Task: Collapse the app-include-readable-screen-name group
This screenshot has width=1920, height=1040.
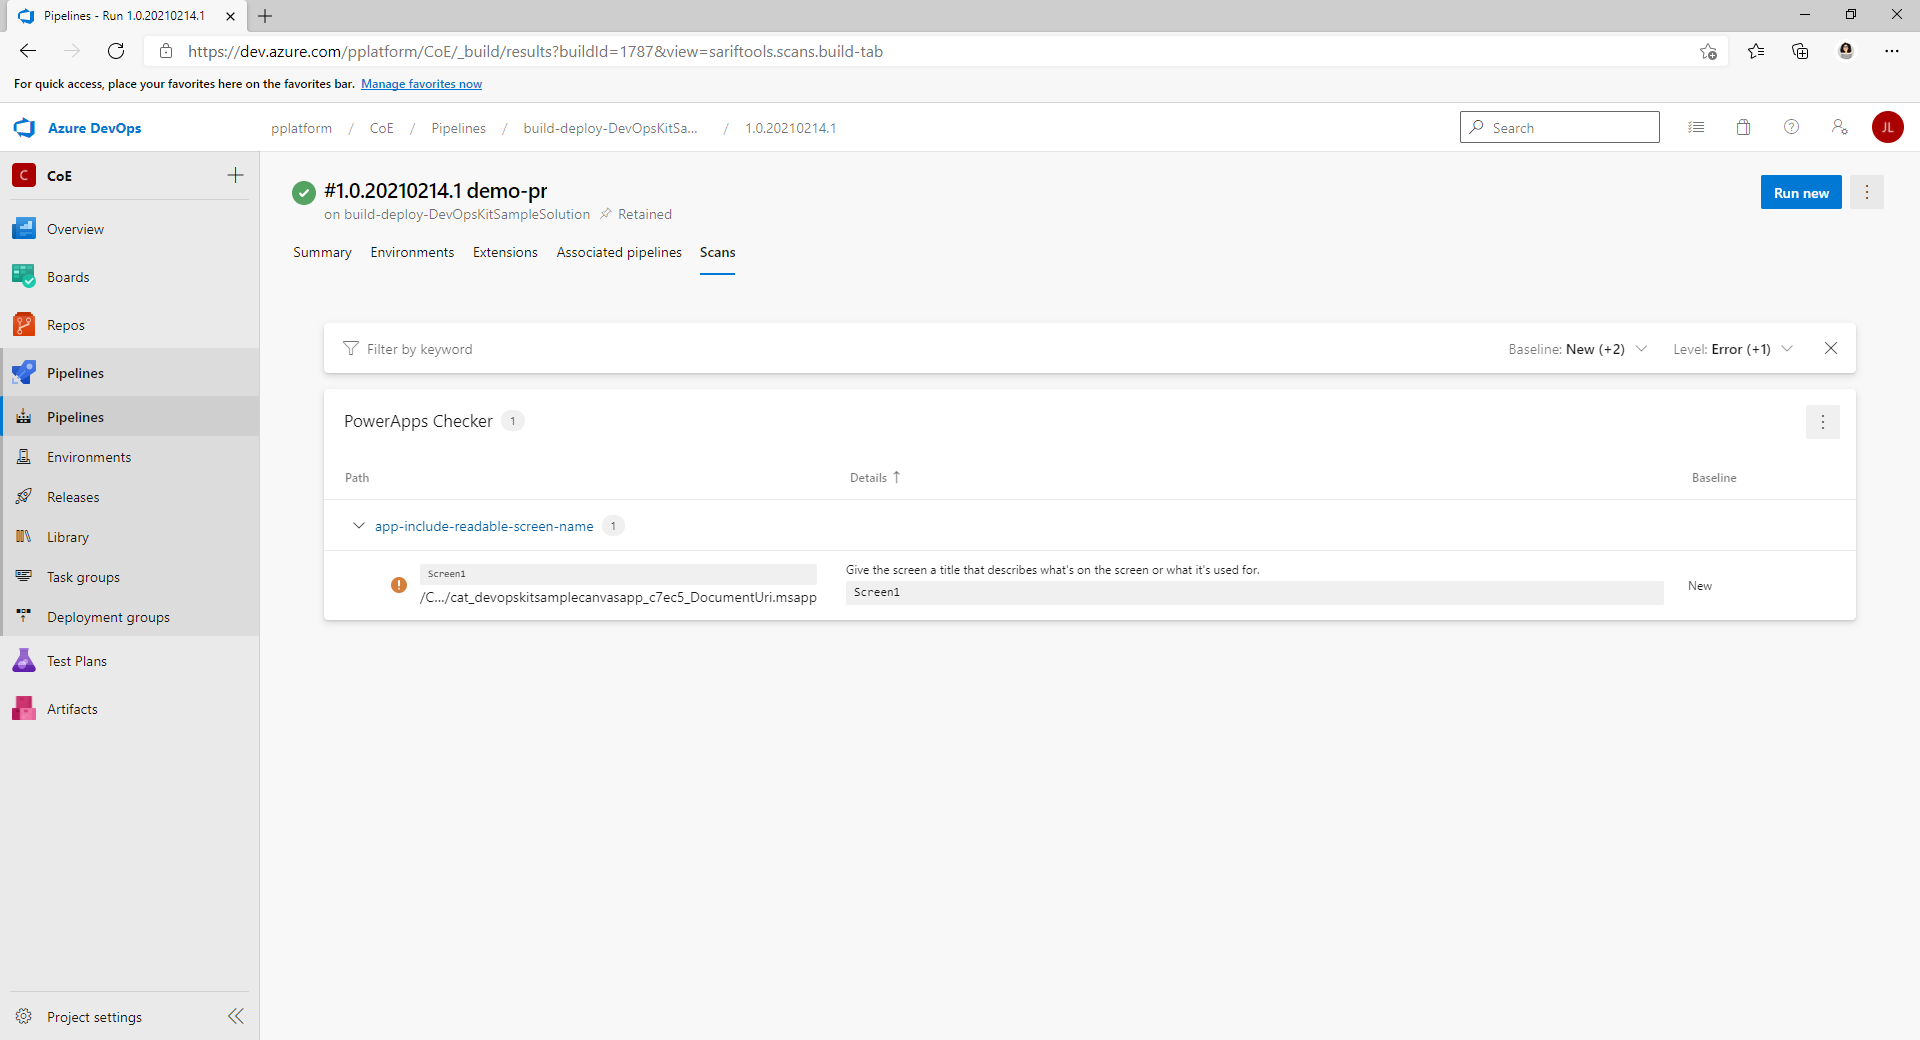Action: coord(358,525)
